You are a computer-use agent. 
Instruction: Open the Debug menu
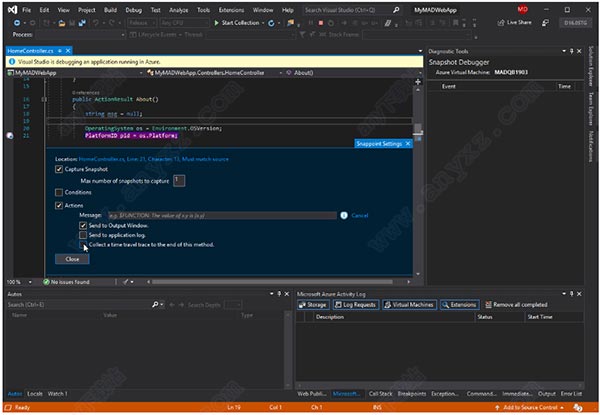[134, 10]
